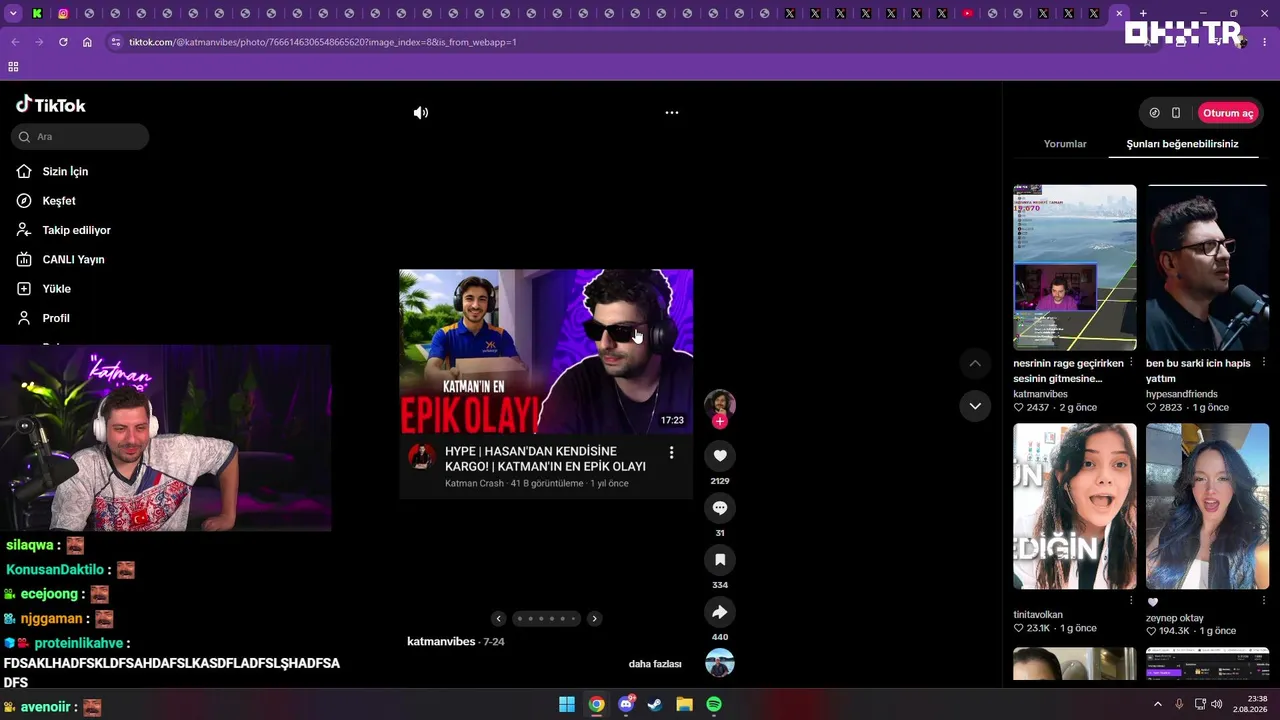Screen dimensions: 1280x720
Task: Open the 'ben bu sarki icin hapis yattım' thumbnail
Action: tap(1207, 268)
